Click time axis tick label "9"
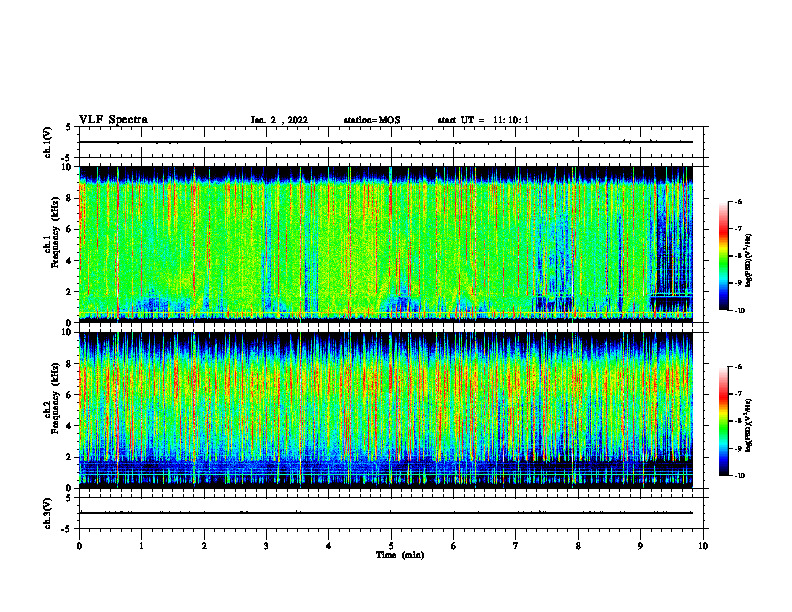This screenshot has width=792, height=612. pyautogui.click(x=640, y=546)
